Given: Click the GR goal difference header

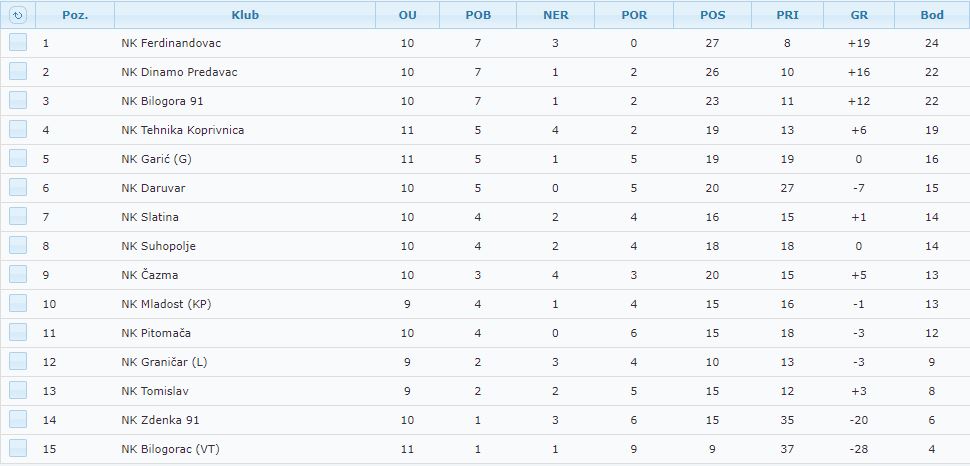Looking at the screenshot, I should 859,15.
